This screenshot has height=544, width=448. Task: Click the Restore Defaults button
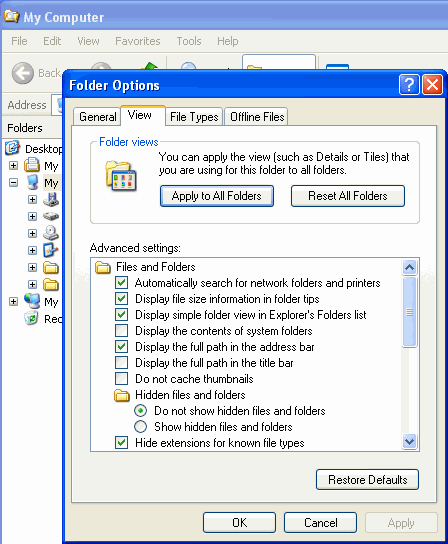coord(367,480)
